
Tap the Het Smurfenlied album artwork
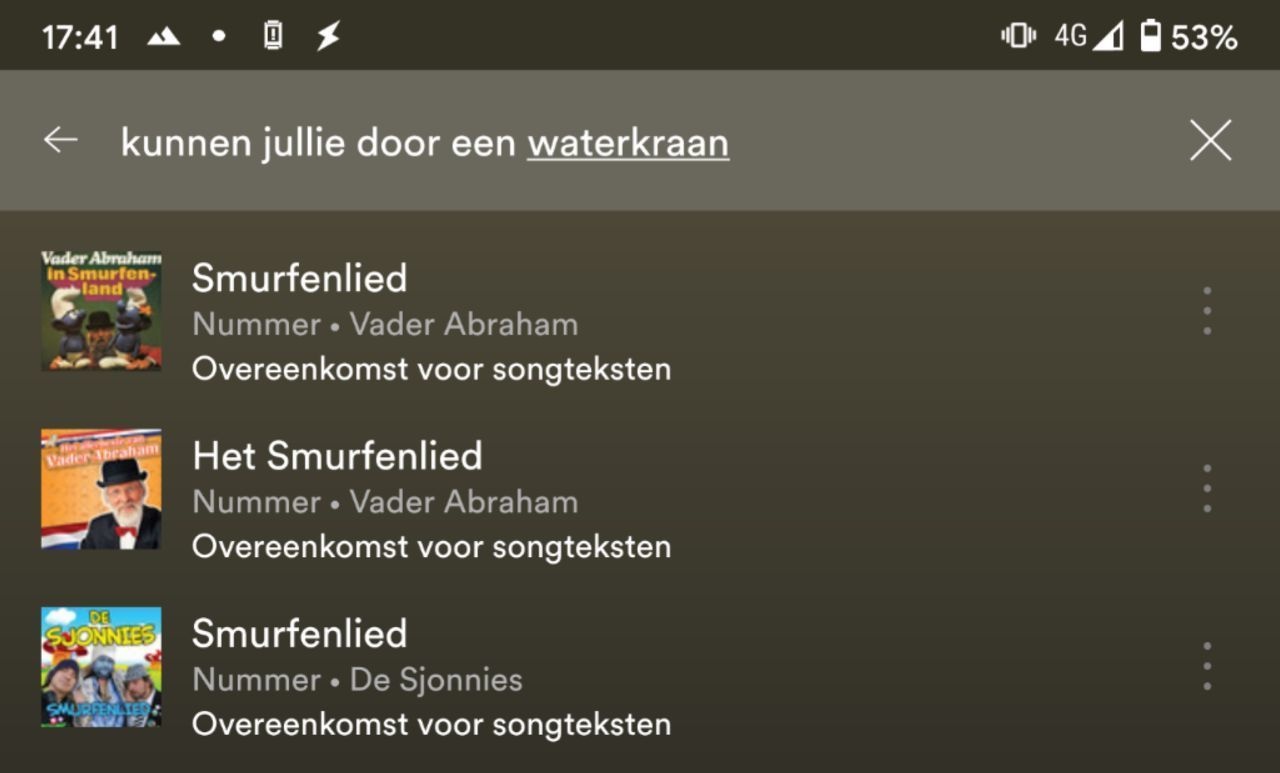(101, 489)
